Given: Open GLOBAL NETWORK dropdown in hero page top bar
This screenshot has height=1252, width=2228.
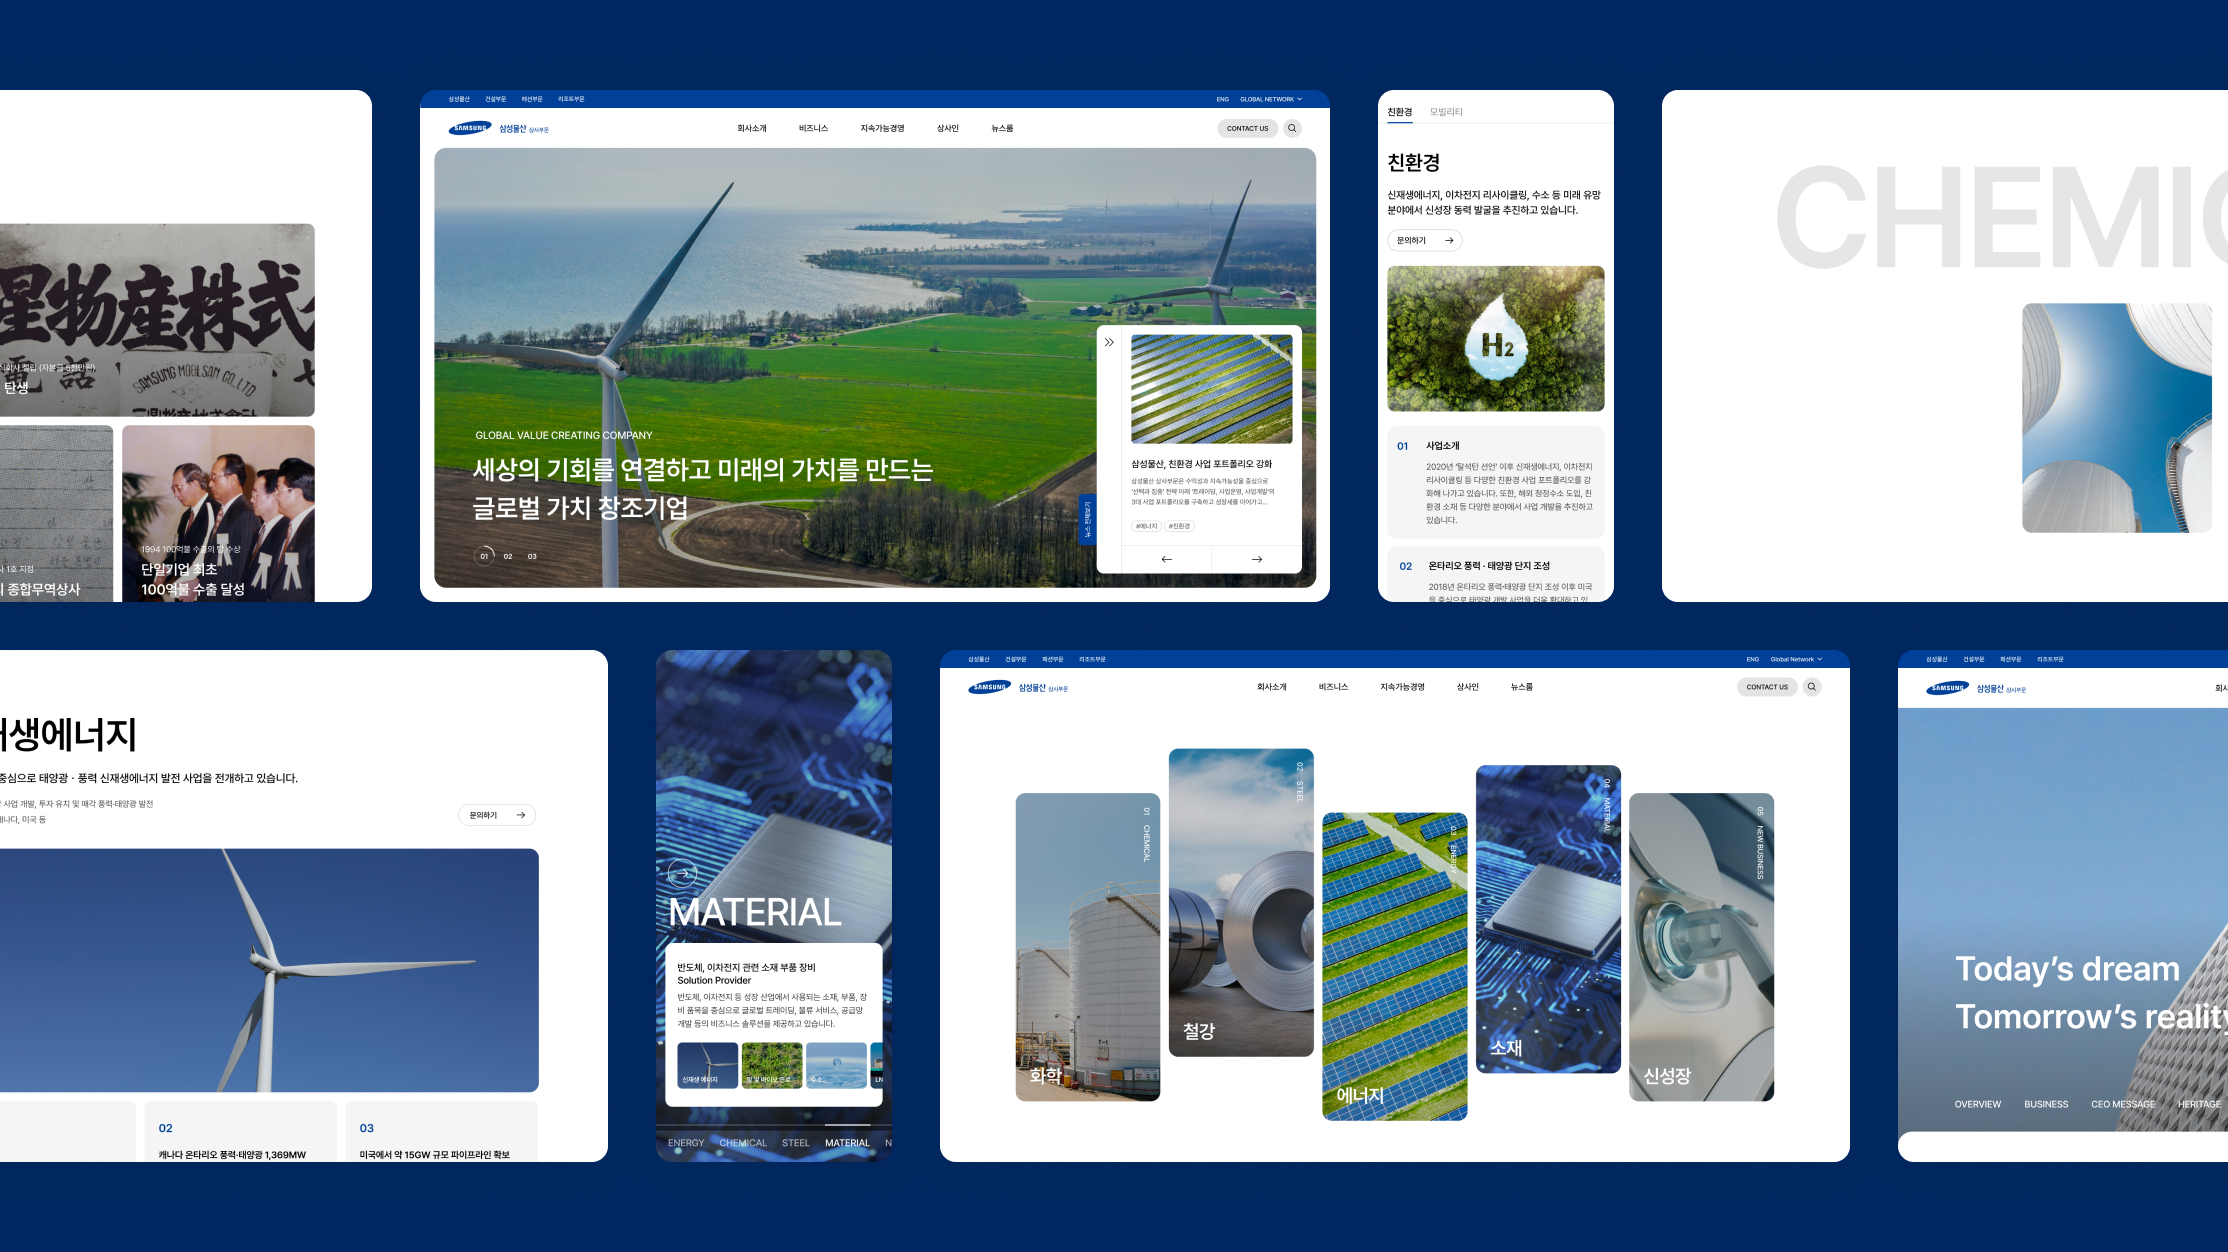Looking at the screenshot, I should 1271,99.
